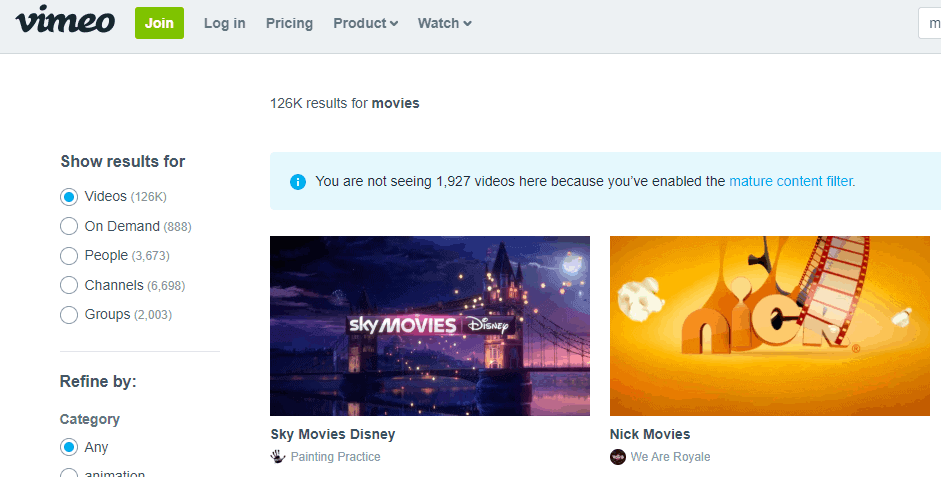The height and width of the screenshot is (477, 941).
Task: Visit the Painting Practice creator name
Action: click(335, 457)
